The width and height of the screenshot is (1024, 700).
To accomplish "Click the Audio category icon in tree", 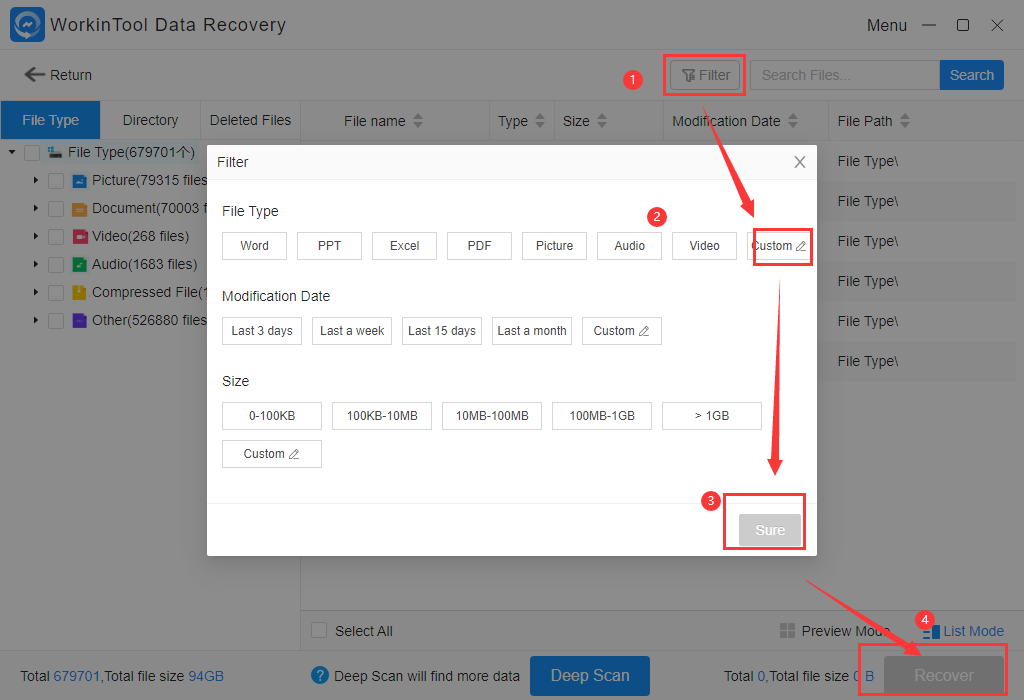I will pyautogui.click(x=80, y=264).
